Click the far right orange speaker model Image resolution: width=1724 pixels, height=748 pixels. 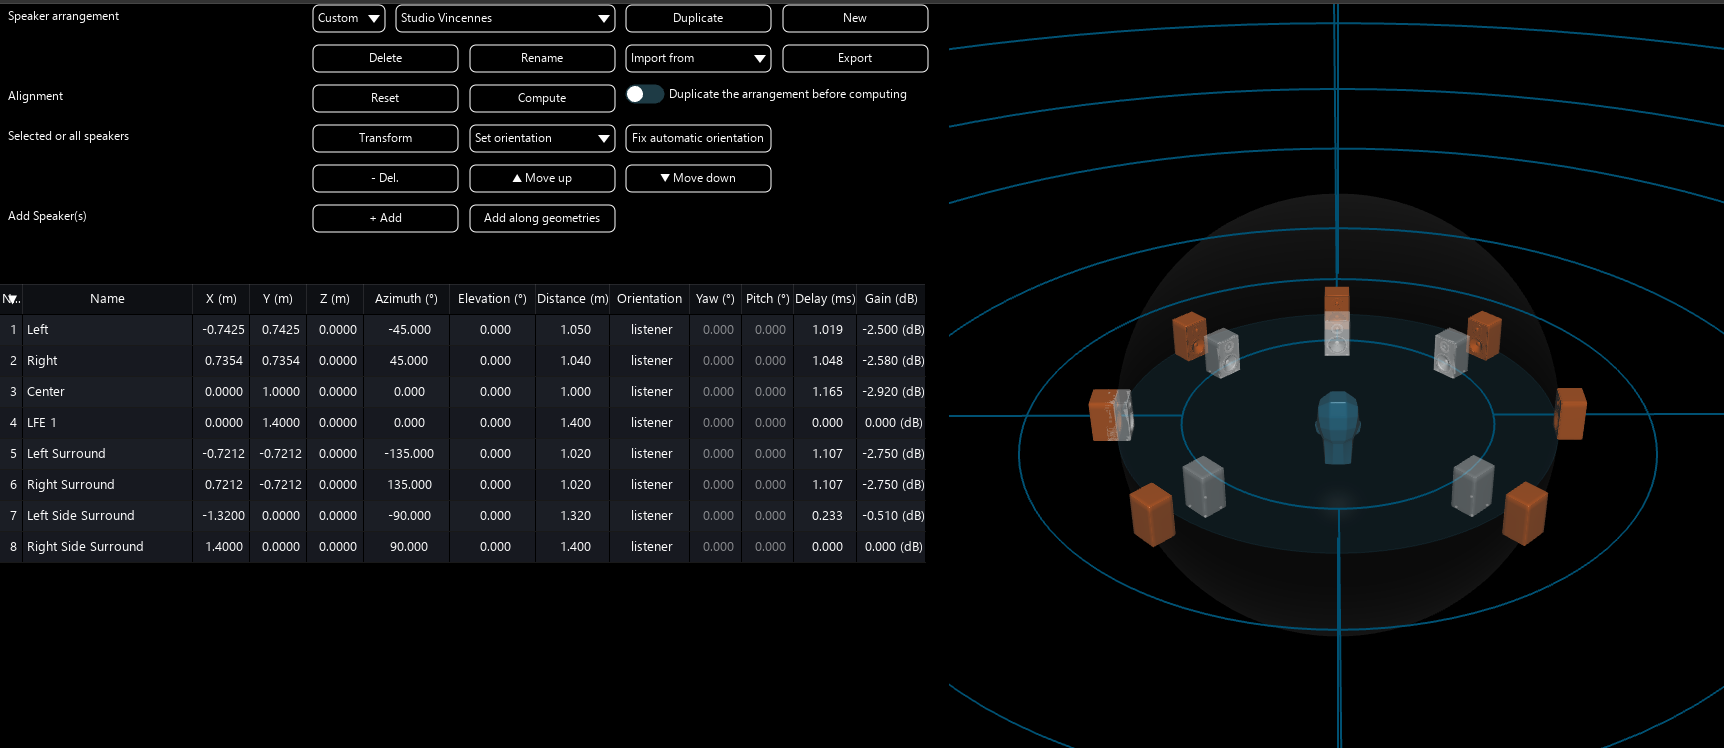pyautogui.click(x=1571, y=414)
